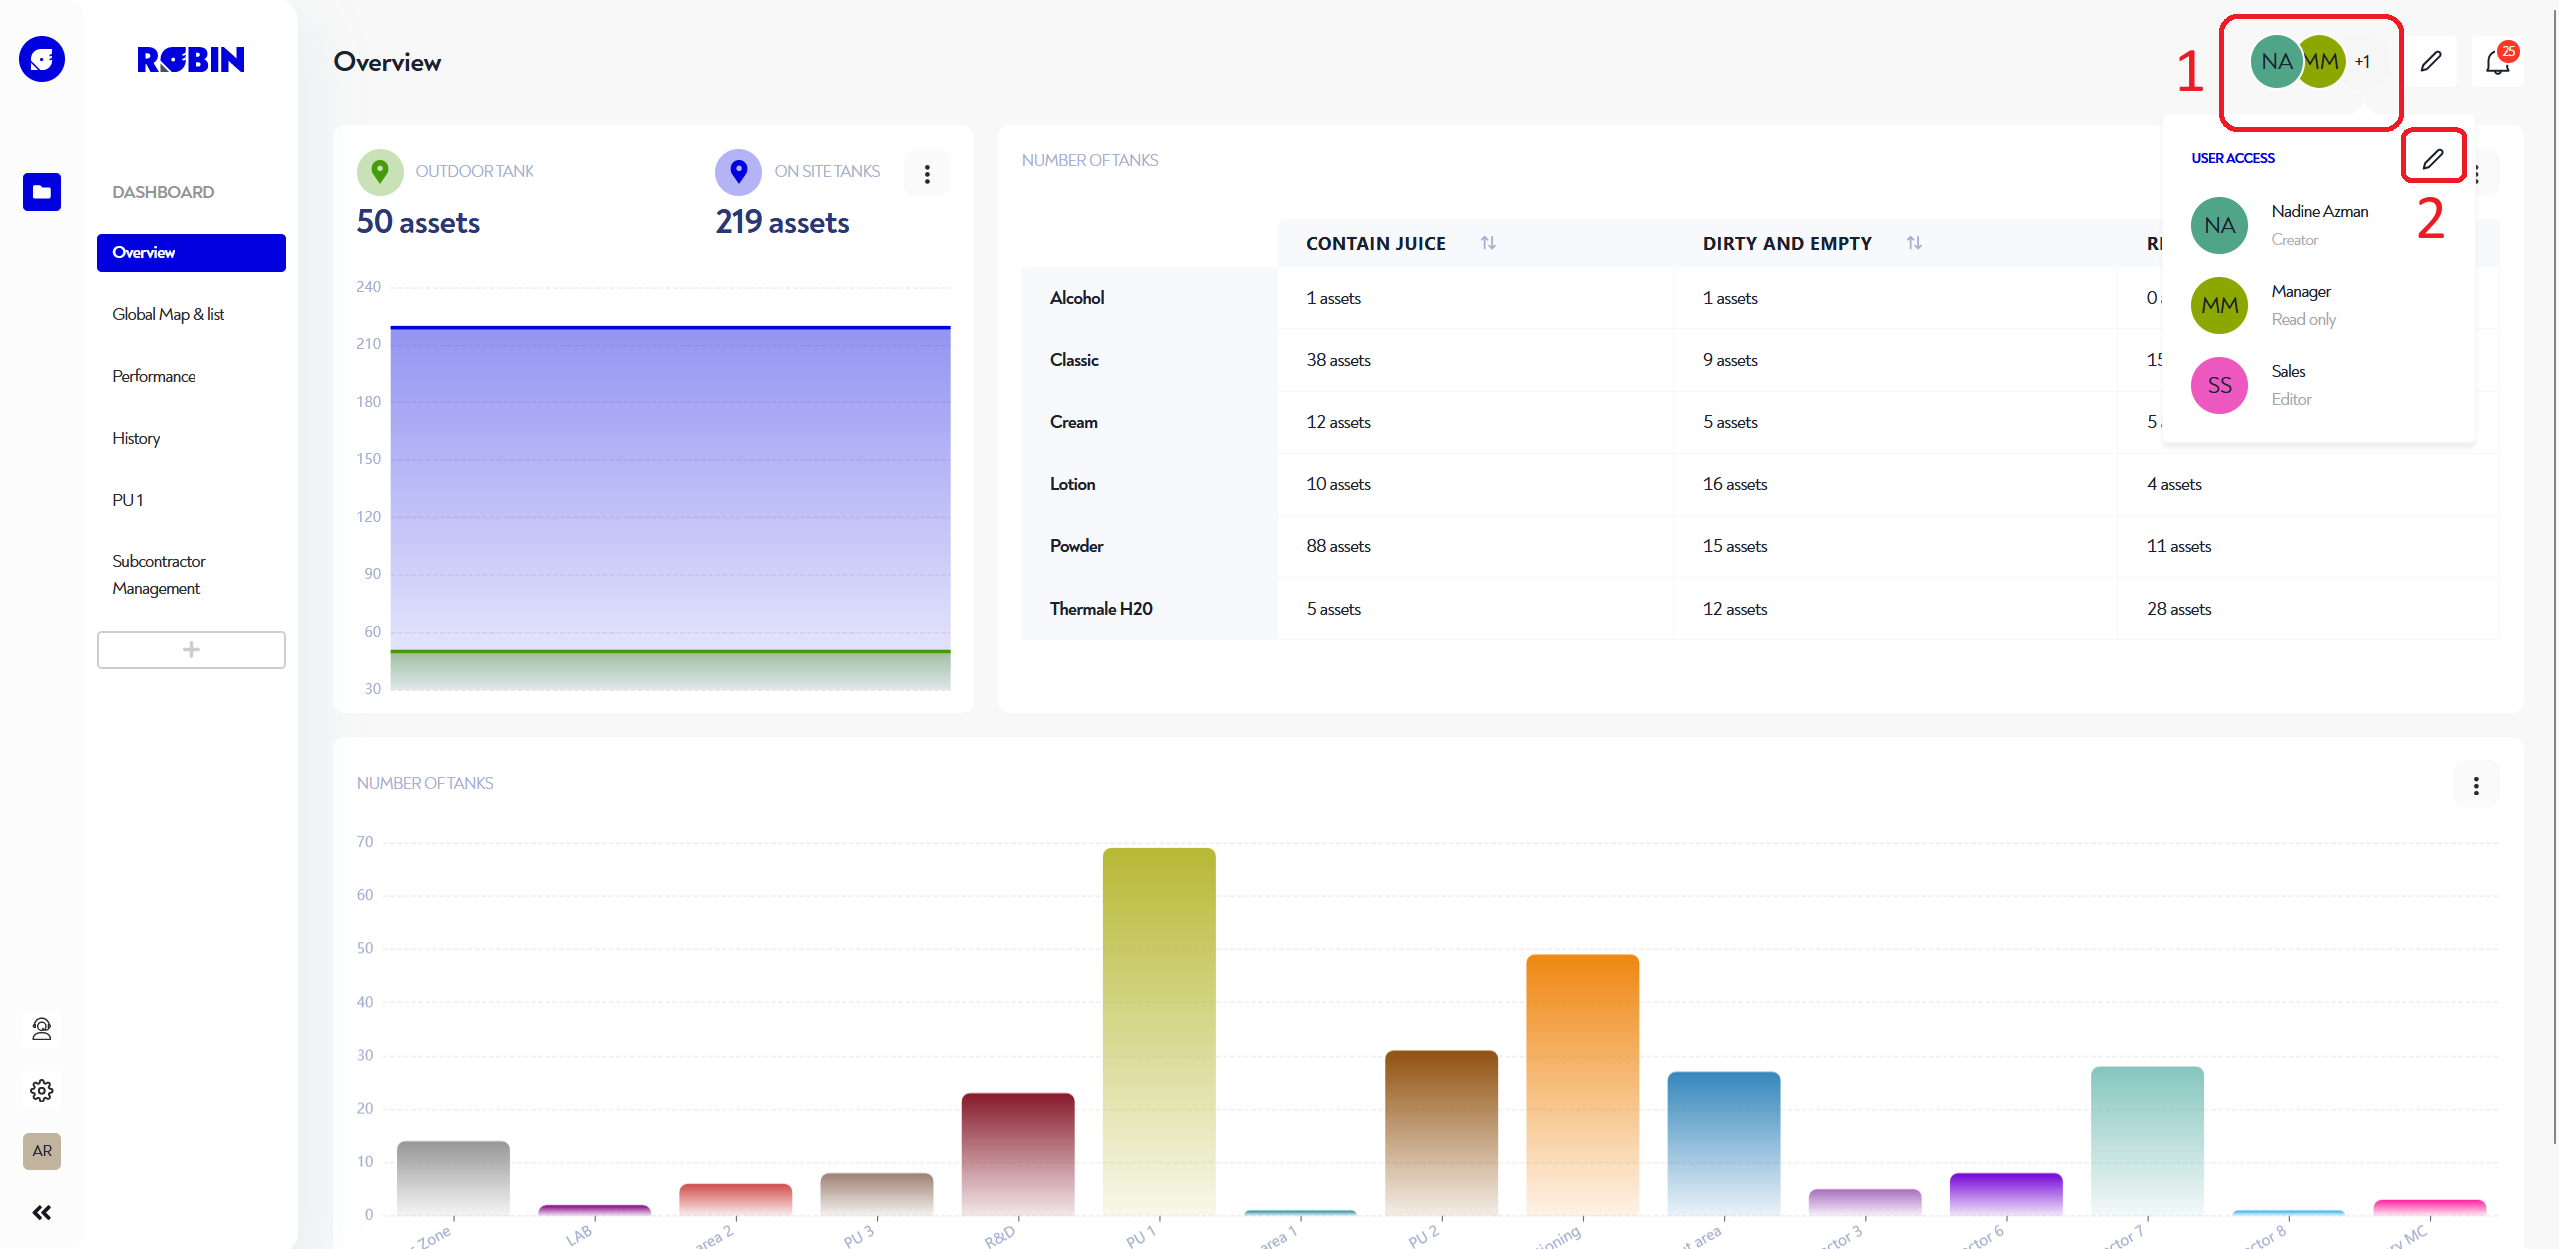
Task: Click the green Outdoor Tank location pin icon
Action: point(380,172)
